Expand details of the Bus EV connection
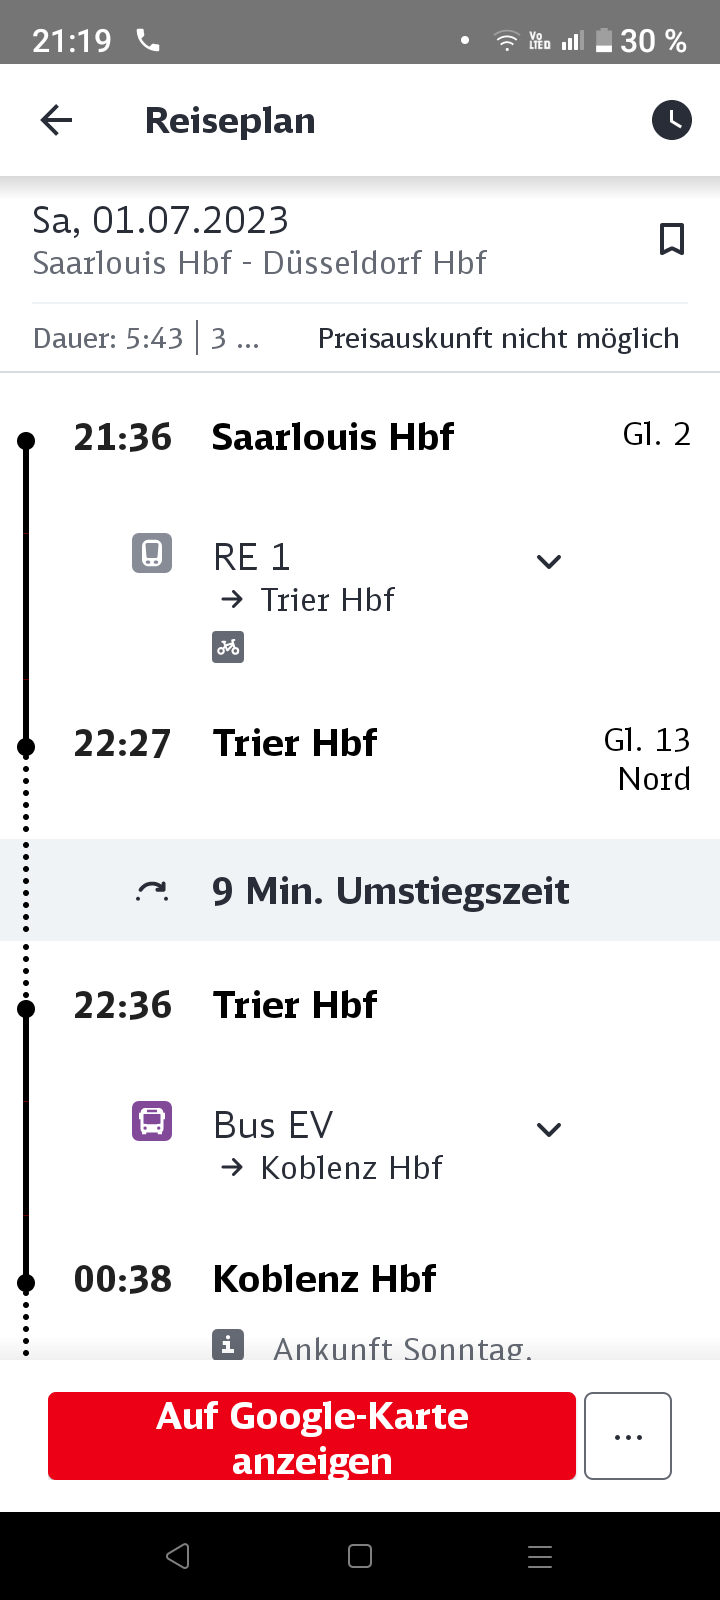This screenshot has height=1600, width=720. (548, 1128)
